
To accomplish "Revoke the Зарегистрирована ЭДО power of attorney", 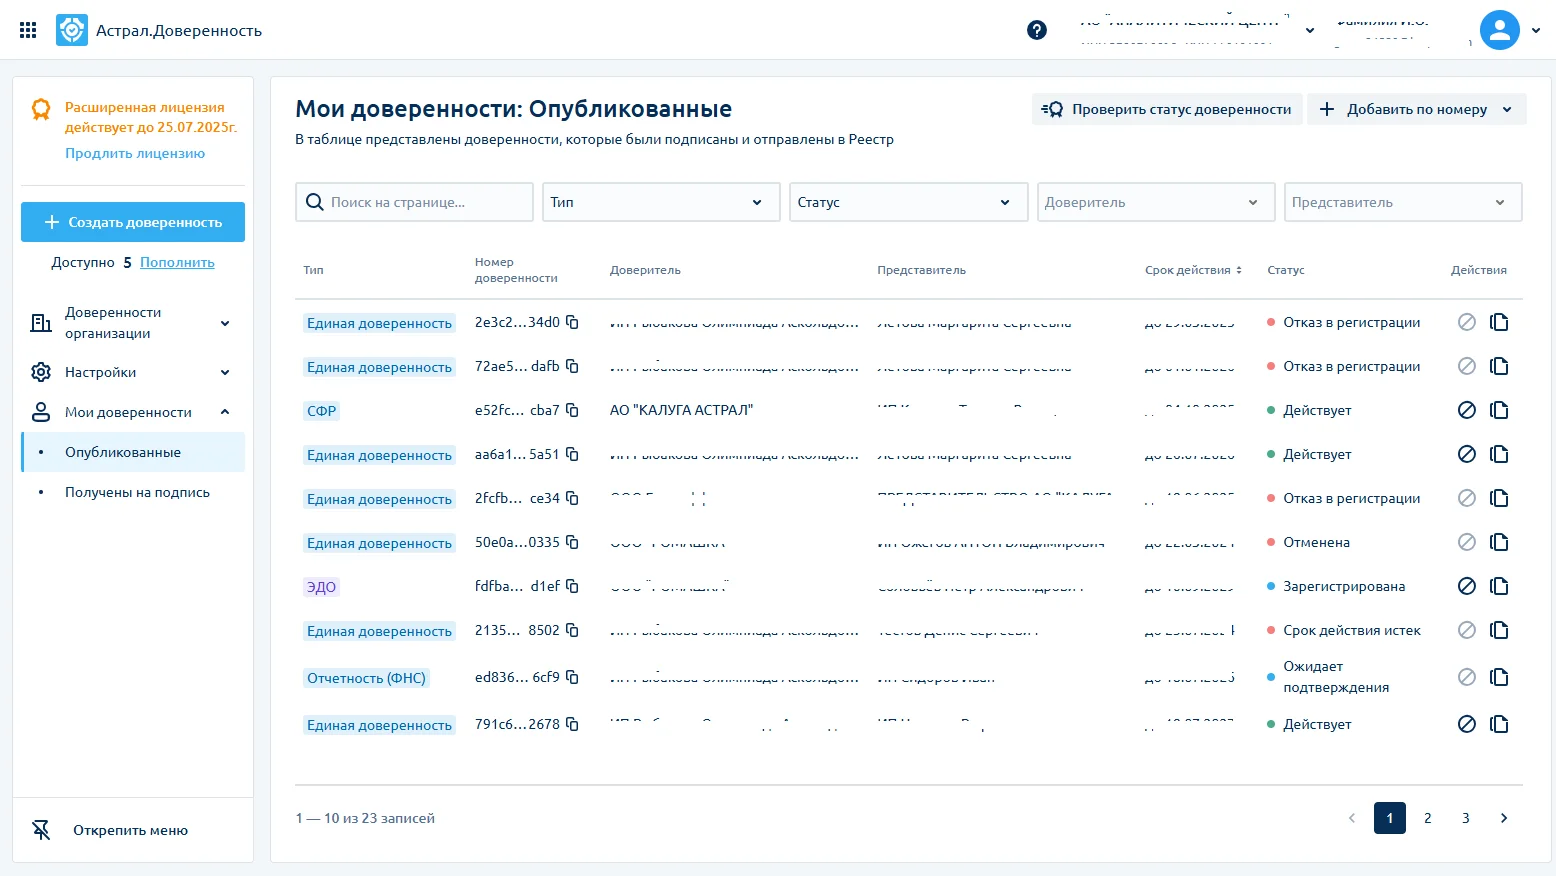I will point(1467,586).
